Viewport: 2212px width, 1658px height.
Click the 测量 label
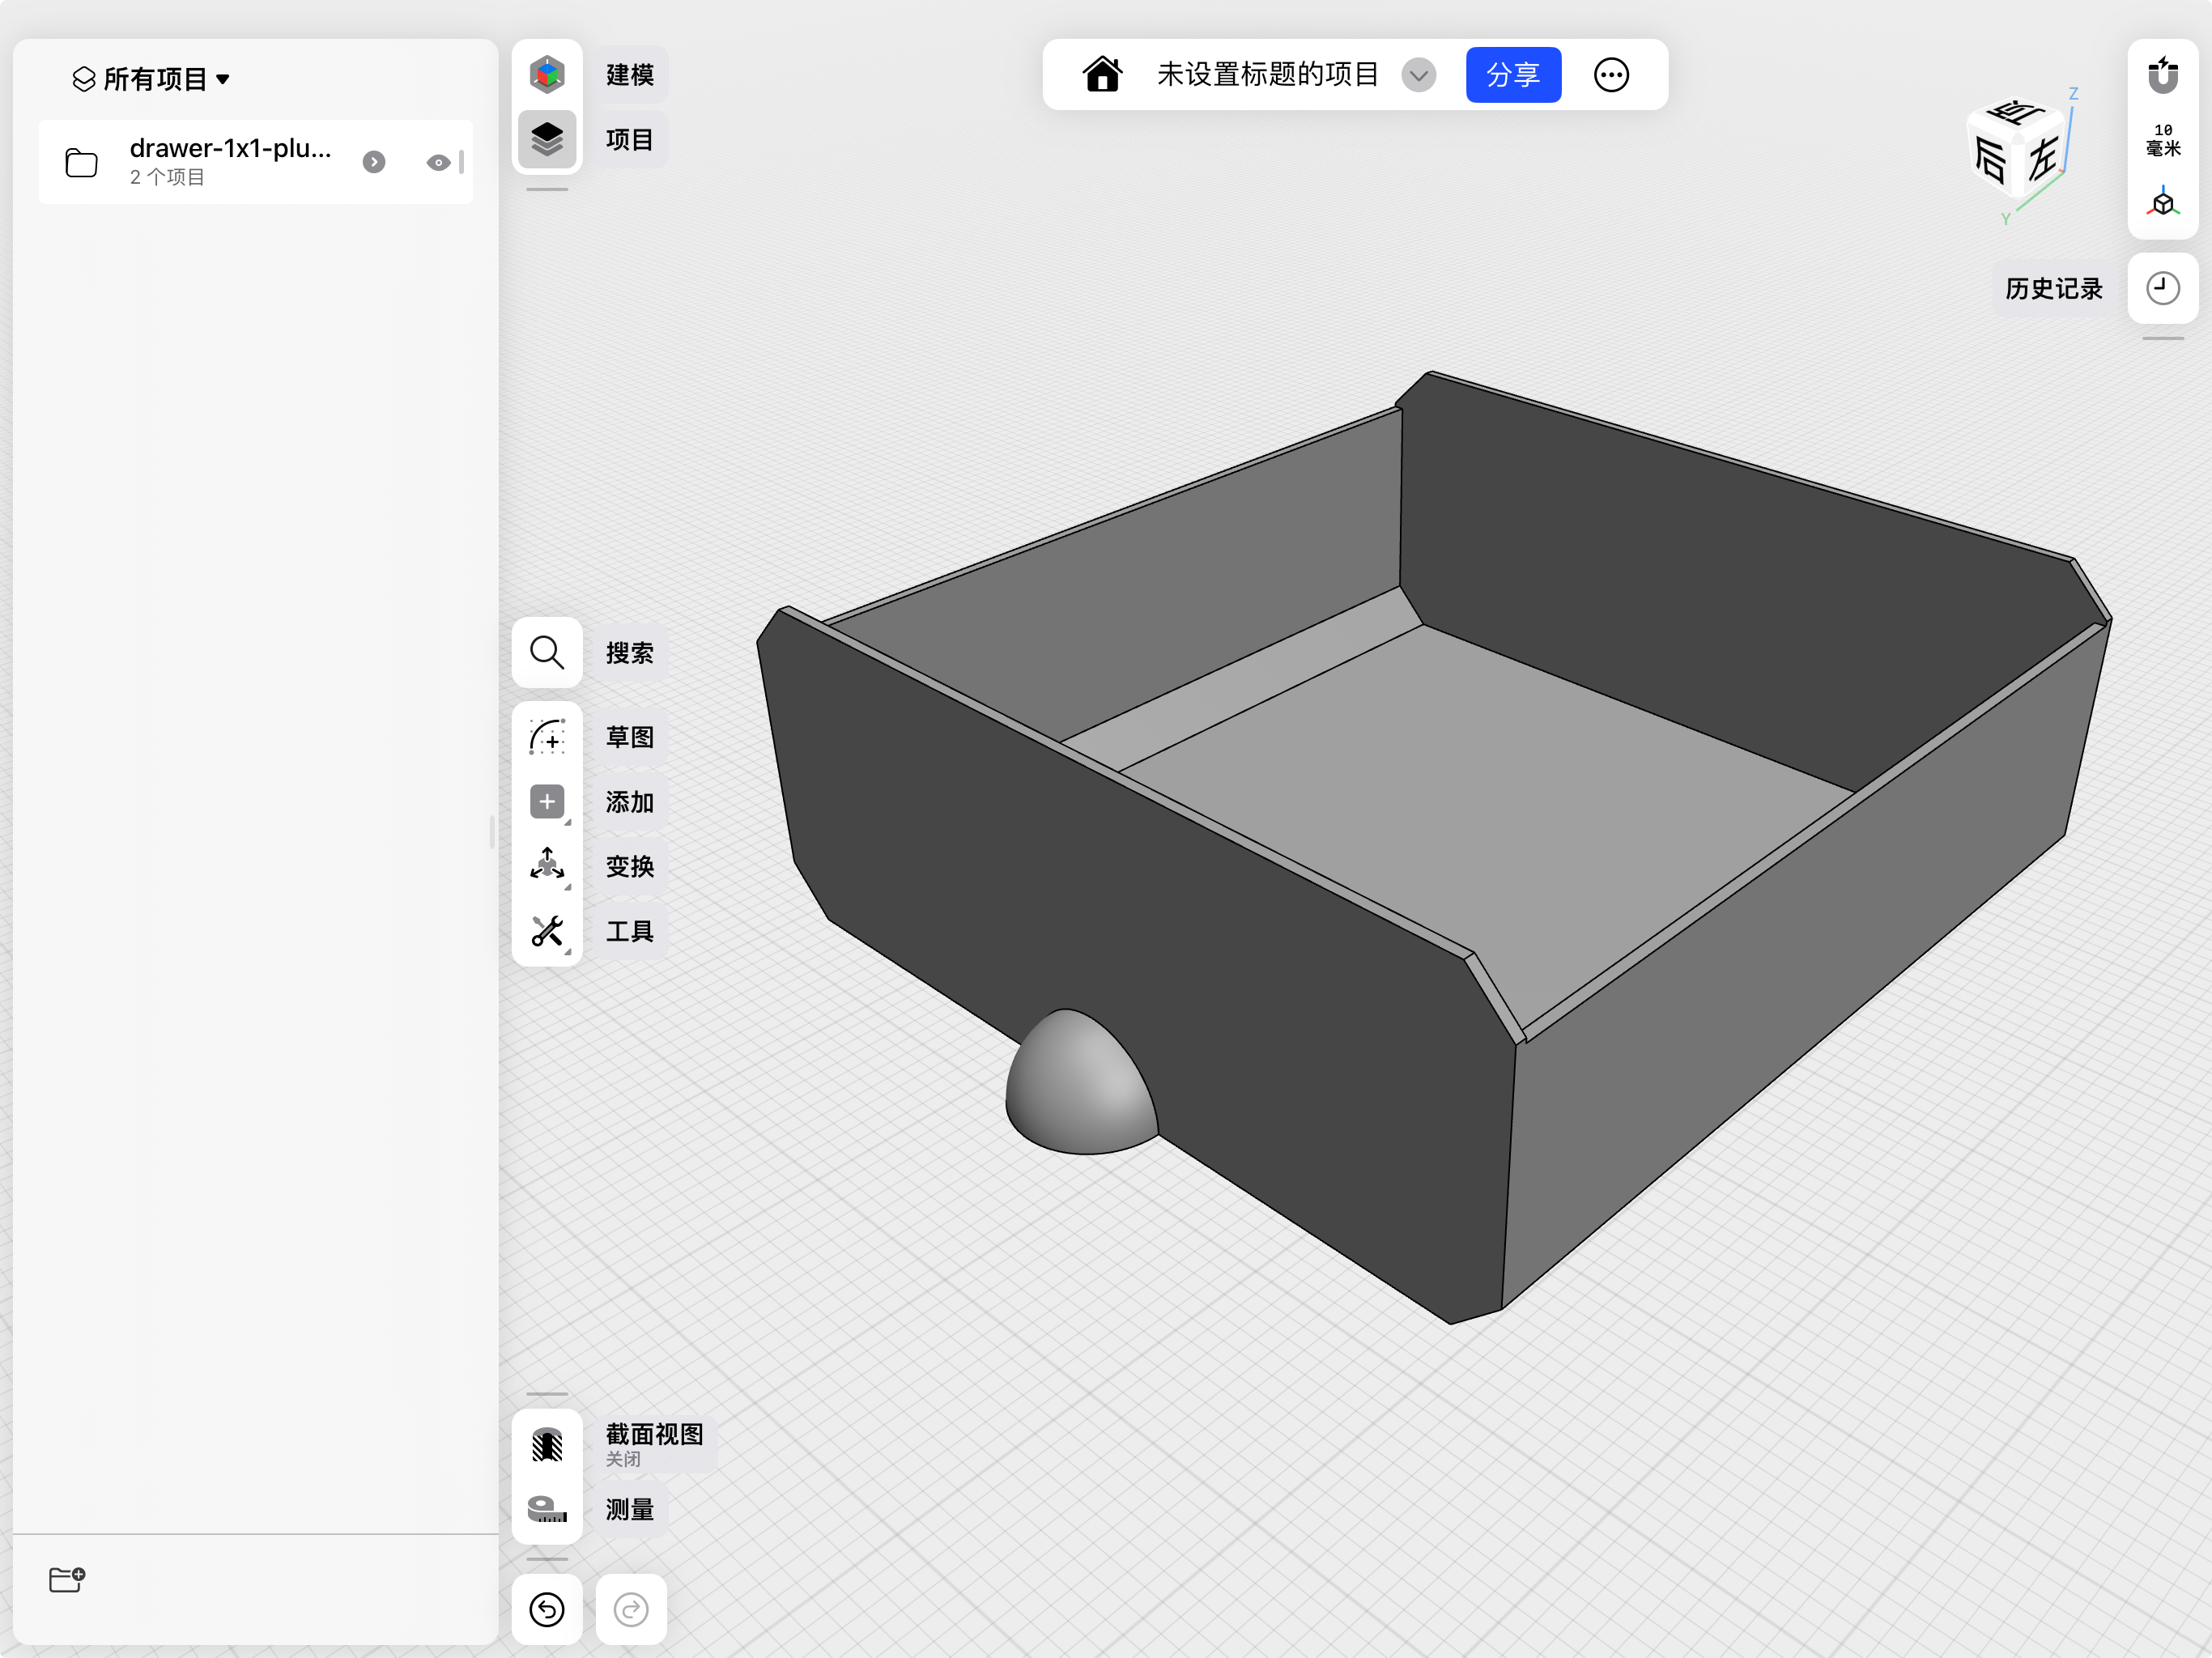[x=630, y=1509]
